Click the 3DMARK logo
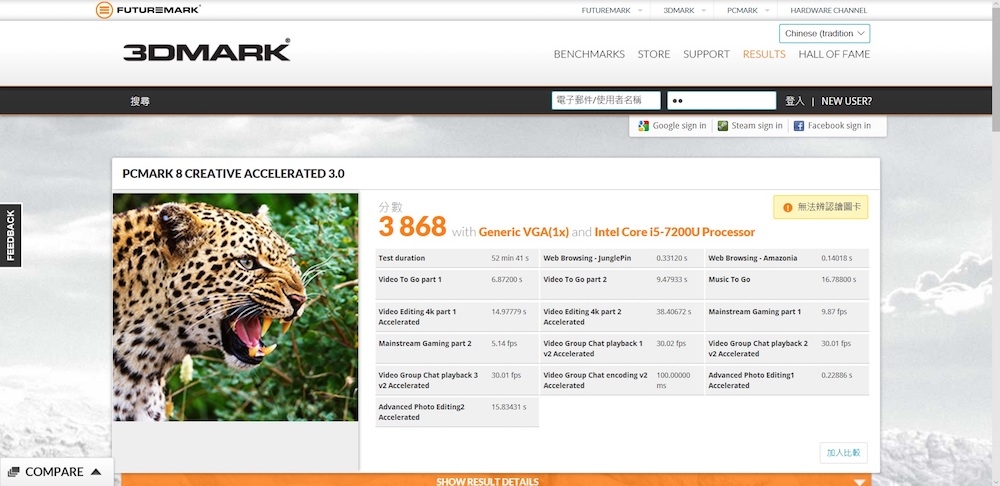 (206, 51)
